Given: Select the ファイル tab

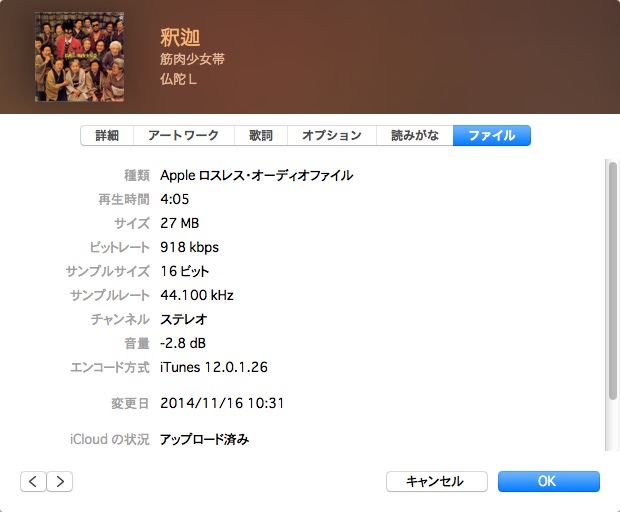Looking at the screenshot, I should click(x=491, y=136).
